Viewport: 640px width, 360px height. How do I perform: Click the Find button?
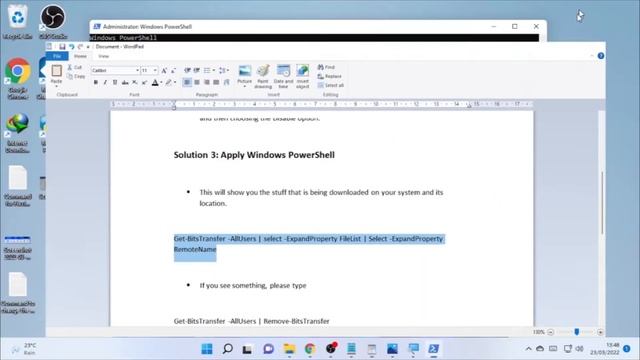pos(327,67)
